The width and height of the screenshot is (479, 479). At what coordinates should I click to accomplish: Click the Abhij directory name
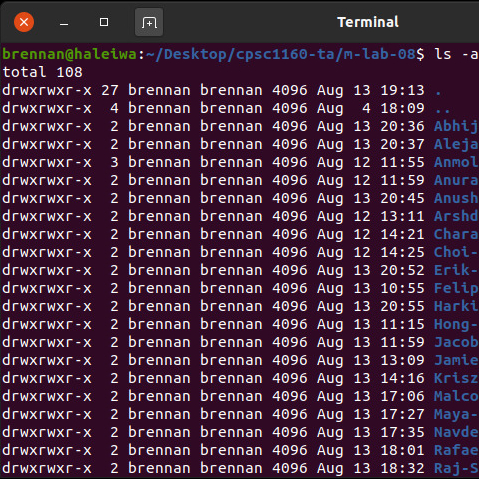pos(456,127)
